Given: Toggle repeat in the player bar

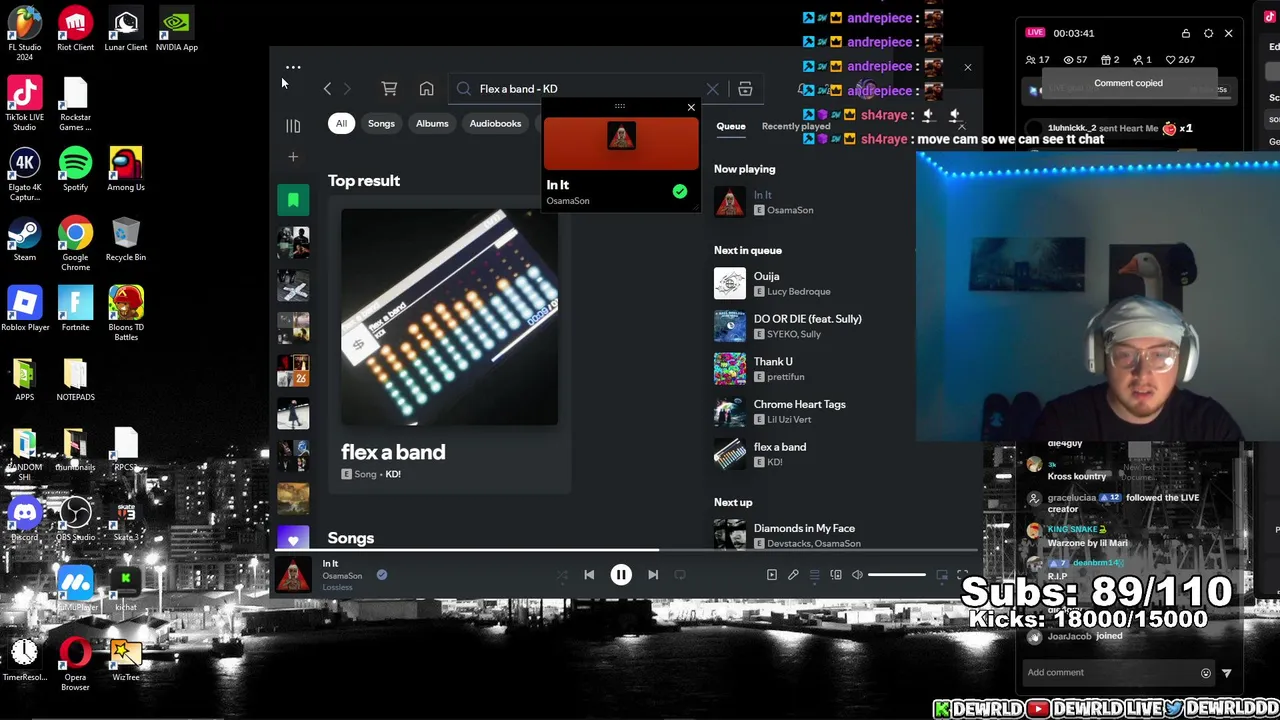Looking at the screenshot, I should (680, 575).
